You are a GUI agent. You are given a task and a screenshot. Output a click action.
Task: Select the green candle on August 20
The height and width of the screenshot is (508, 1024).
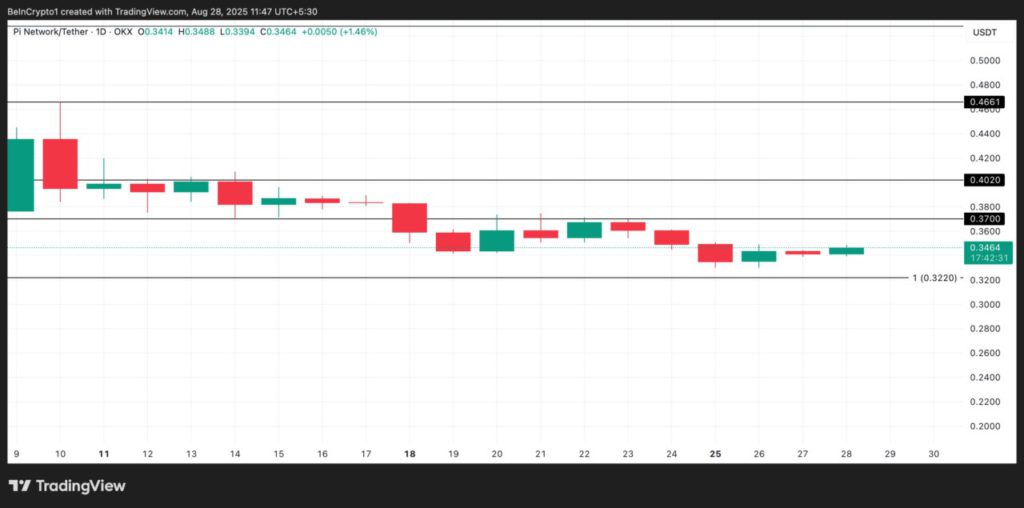pos(497,241)
